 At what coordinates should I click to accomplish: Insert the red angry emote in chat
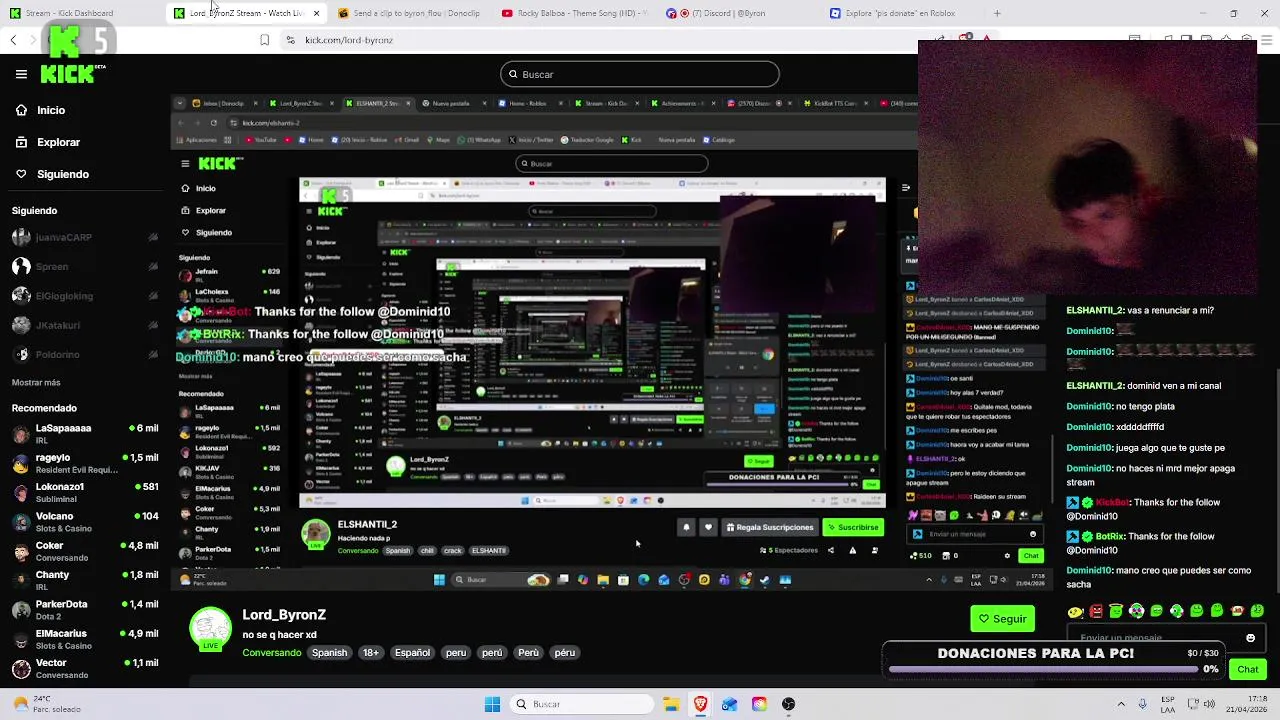[1096, 611]
